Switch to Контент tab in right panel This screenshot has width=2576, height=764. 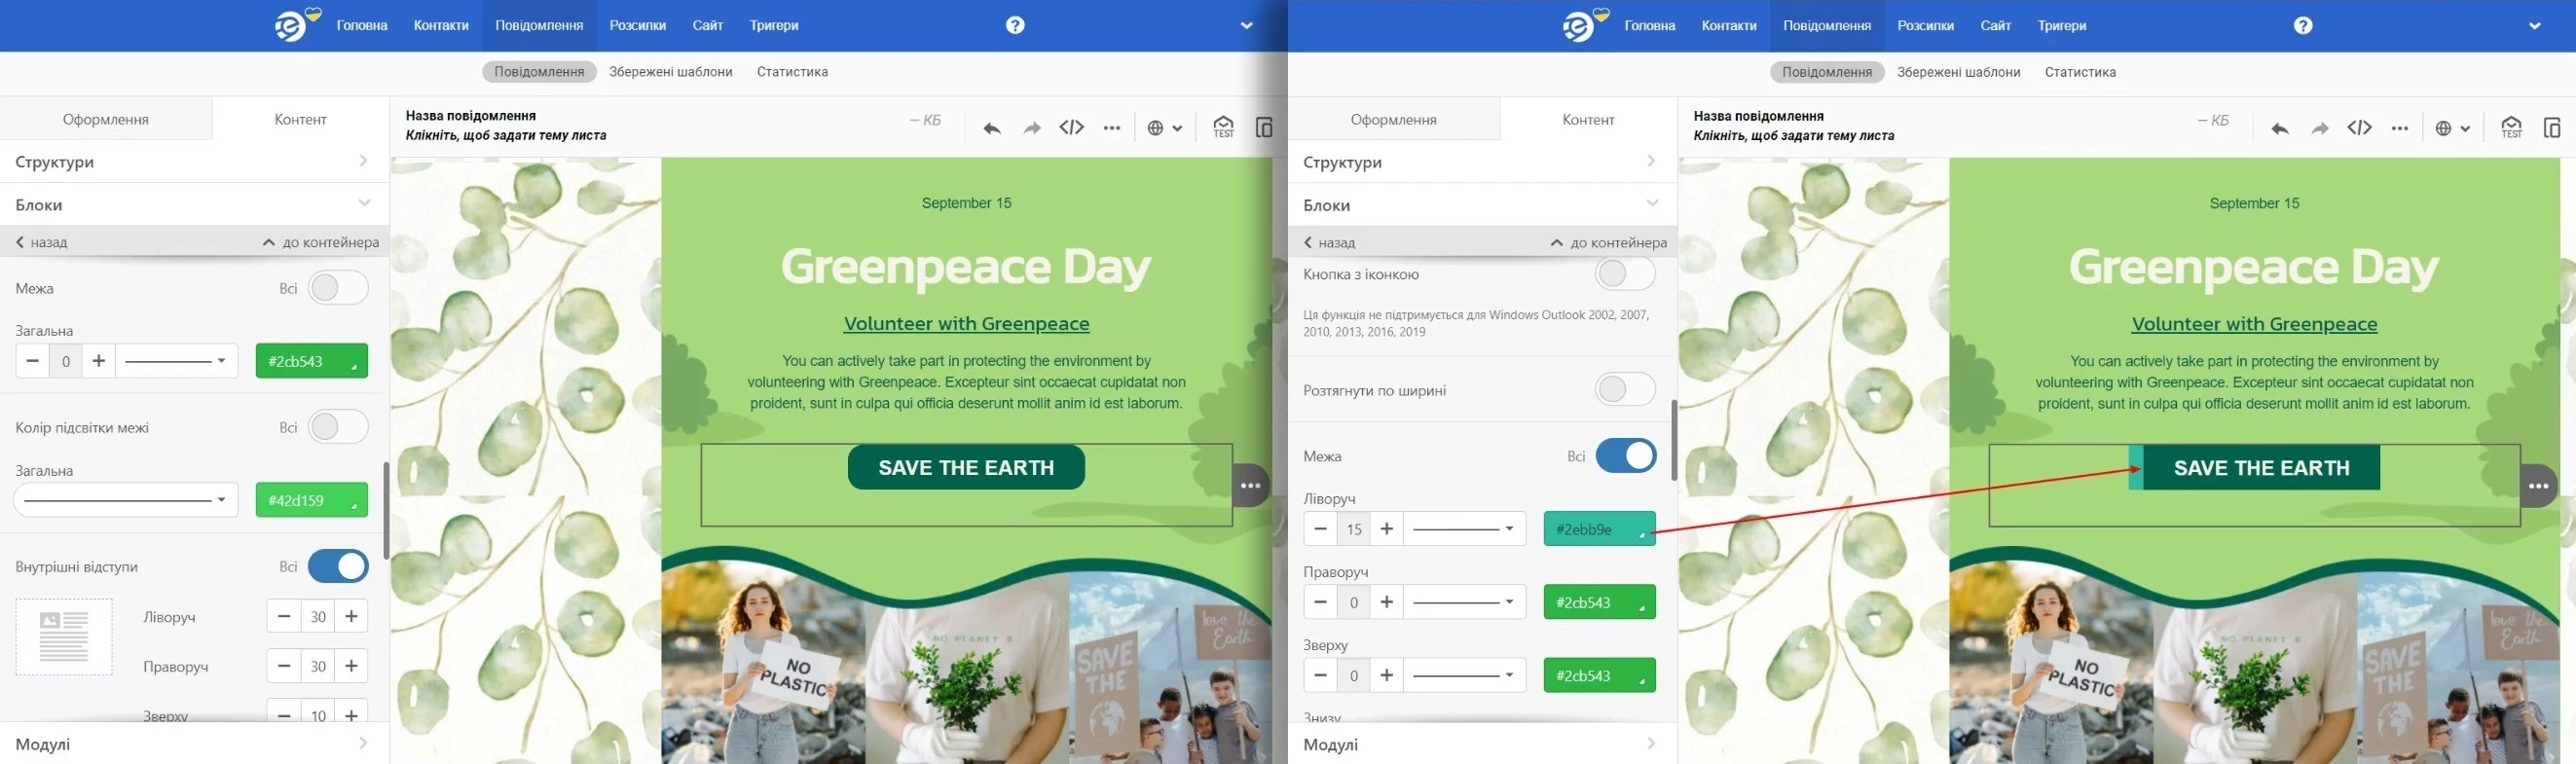click(1588, 119)
